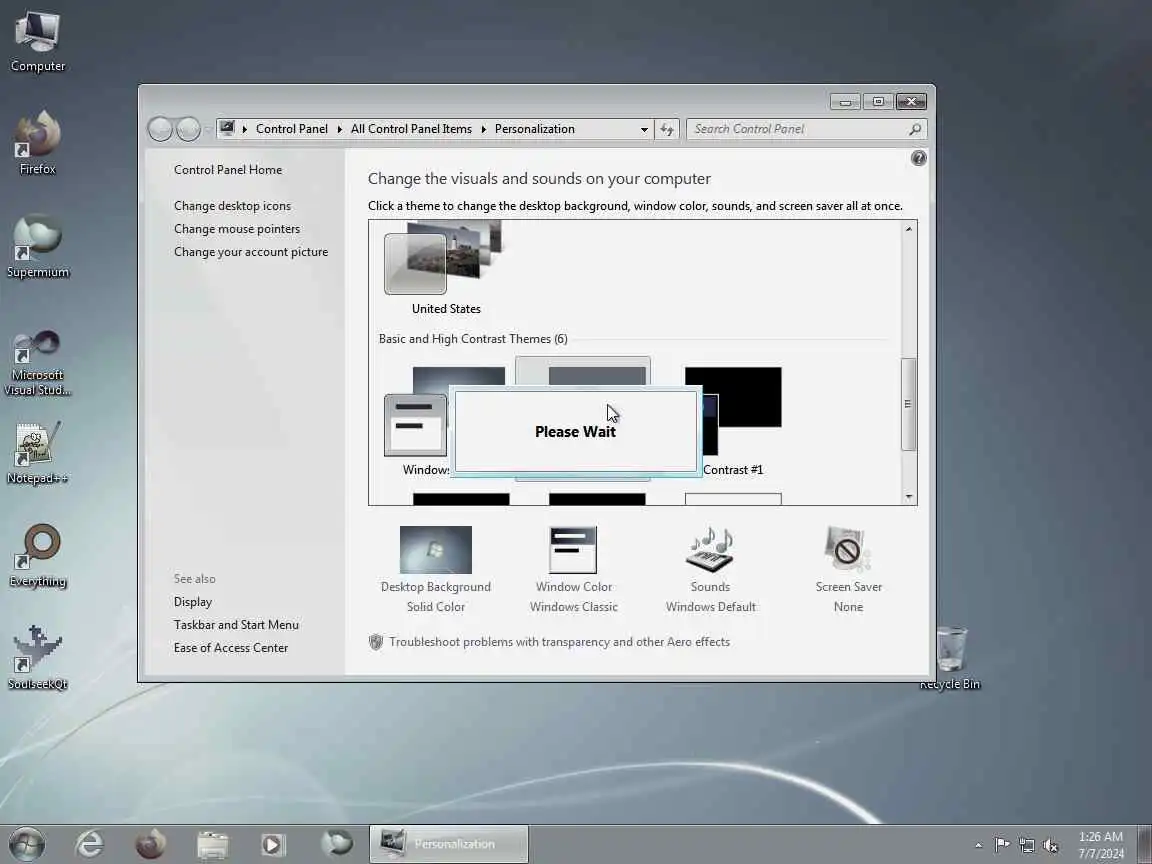
Task: Select the Everything desktop shortcut
Action: 37,555
